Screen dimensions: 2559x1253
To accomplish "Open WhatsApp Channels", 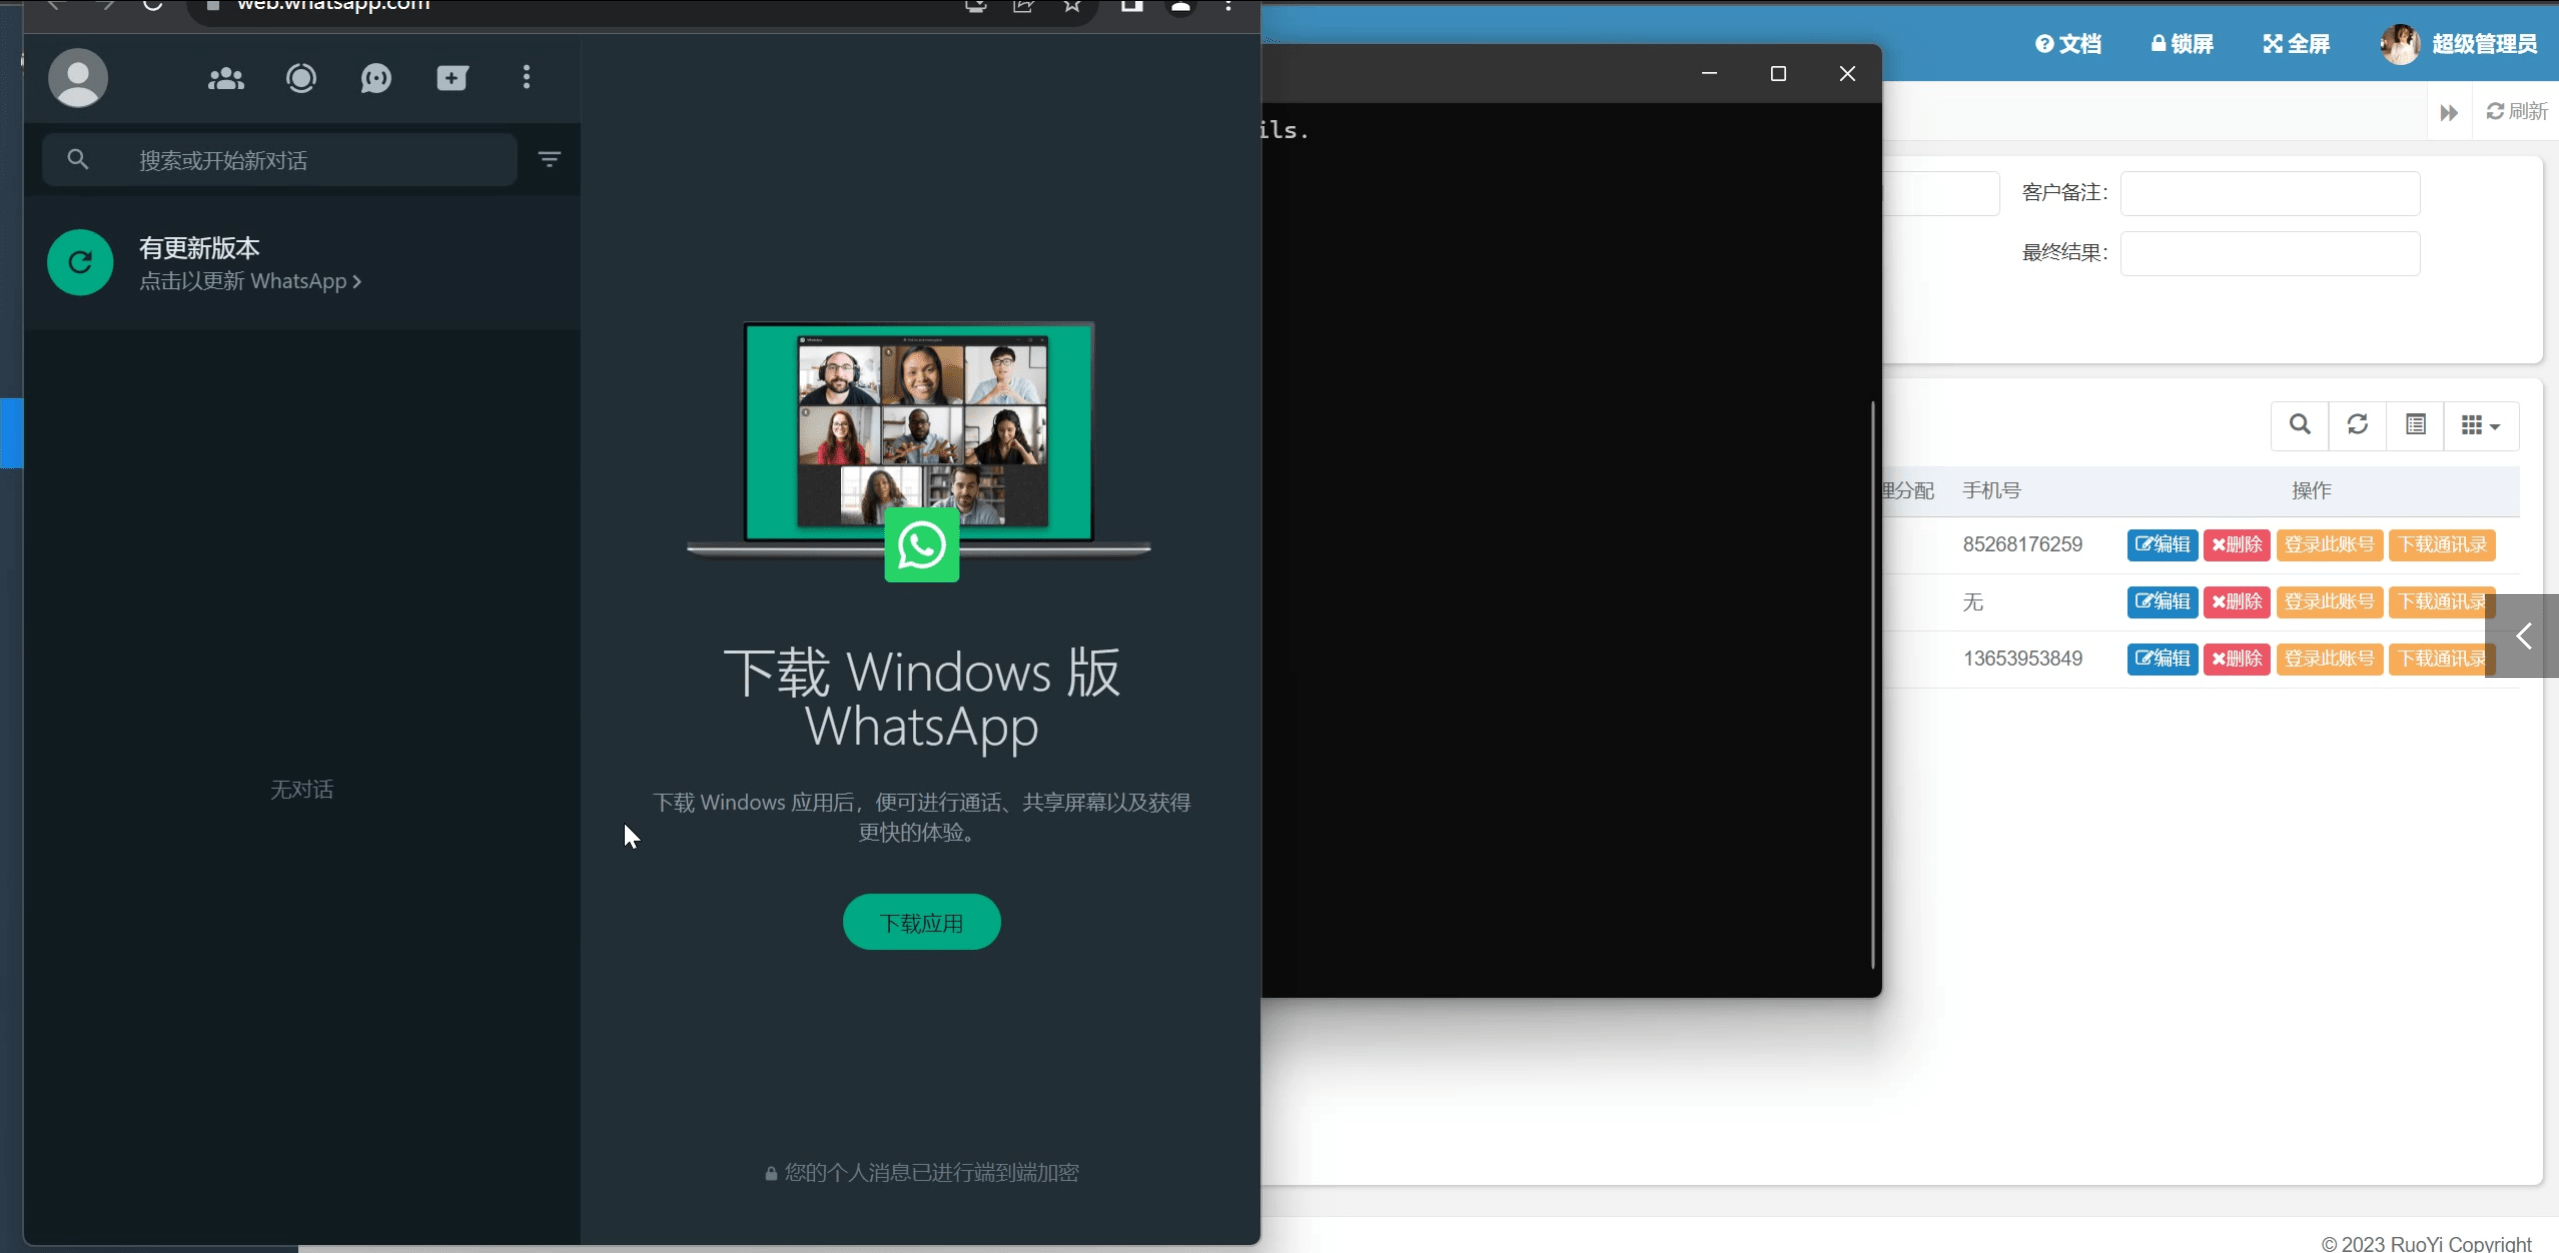I will click(x=376, y=78).
